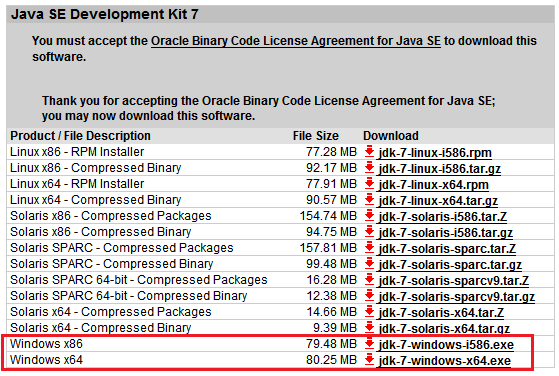This screenshot has width=559, height=376.
Task: Download jdk-7-windows-x64.exe file link
Action: (445, 361)
